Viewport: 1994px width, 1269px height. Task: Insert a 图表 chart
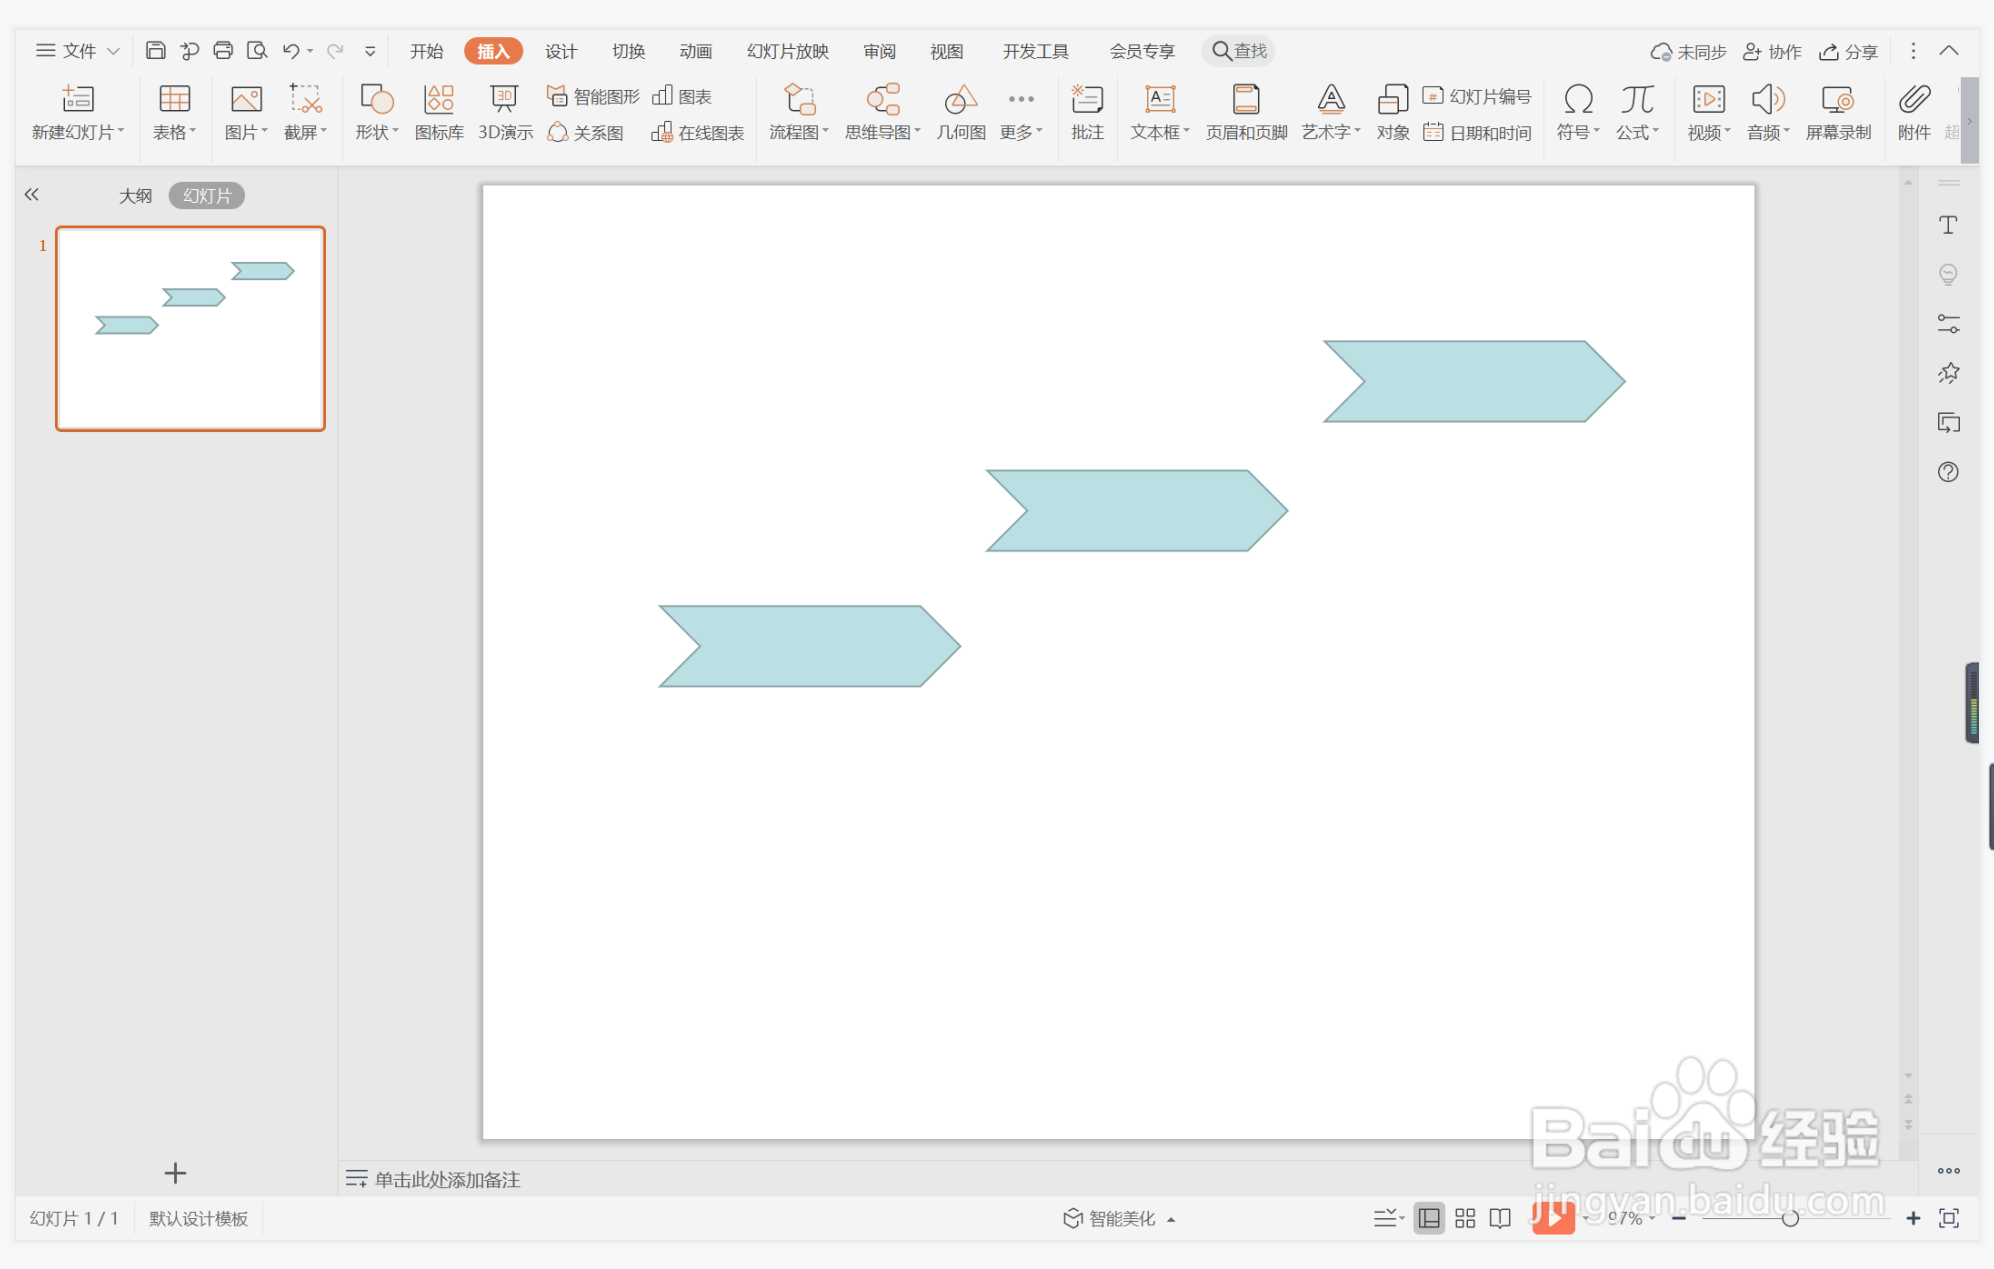click(682, 96)
